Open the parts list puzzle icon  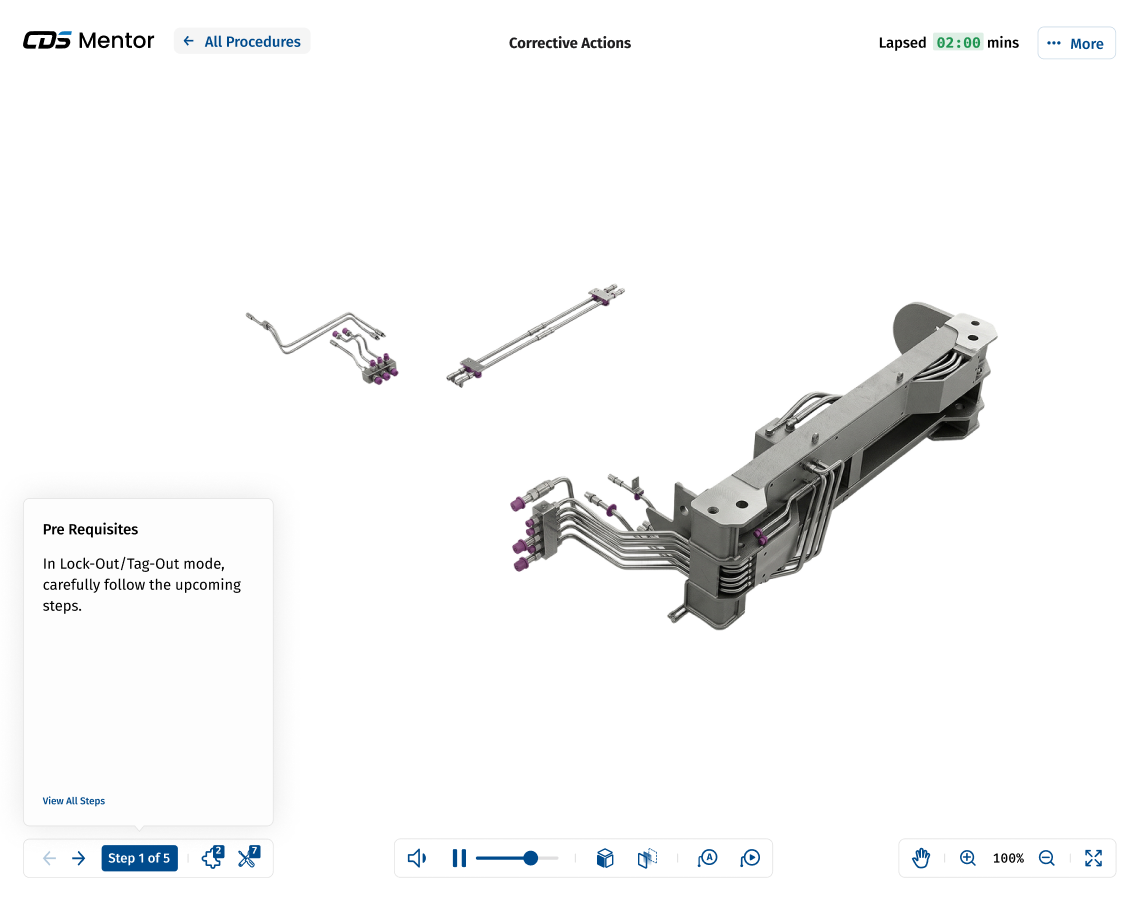(x=212, y=858)
